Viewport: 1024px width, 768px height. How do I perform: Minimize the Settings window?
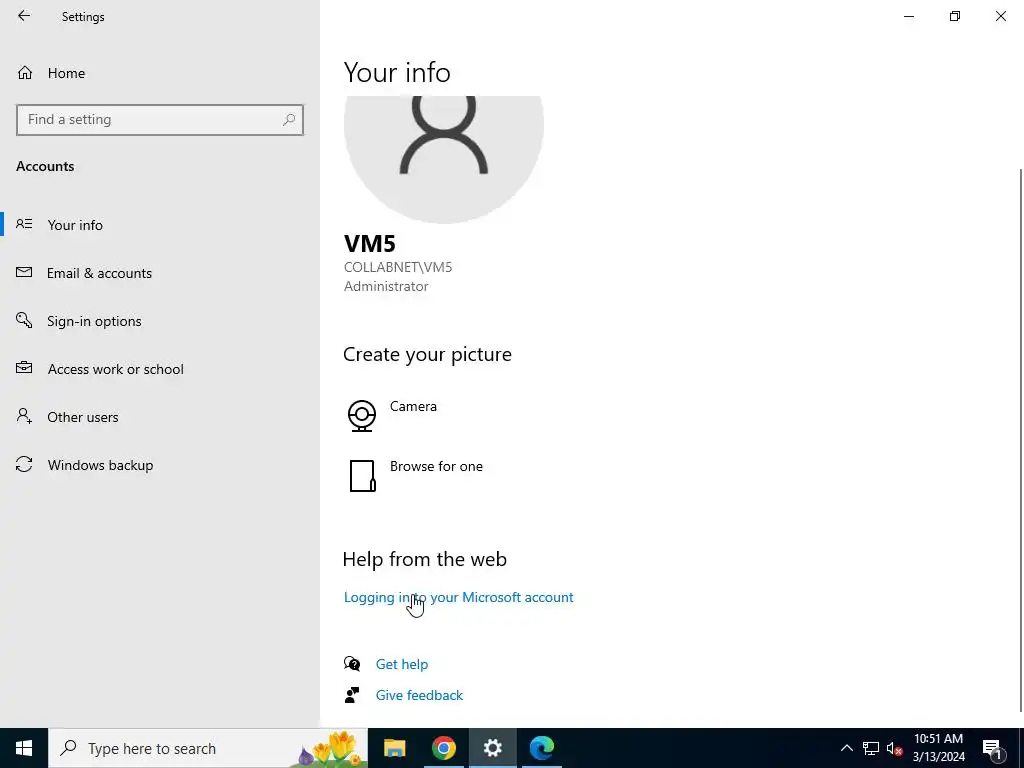pos(908,16)
